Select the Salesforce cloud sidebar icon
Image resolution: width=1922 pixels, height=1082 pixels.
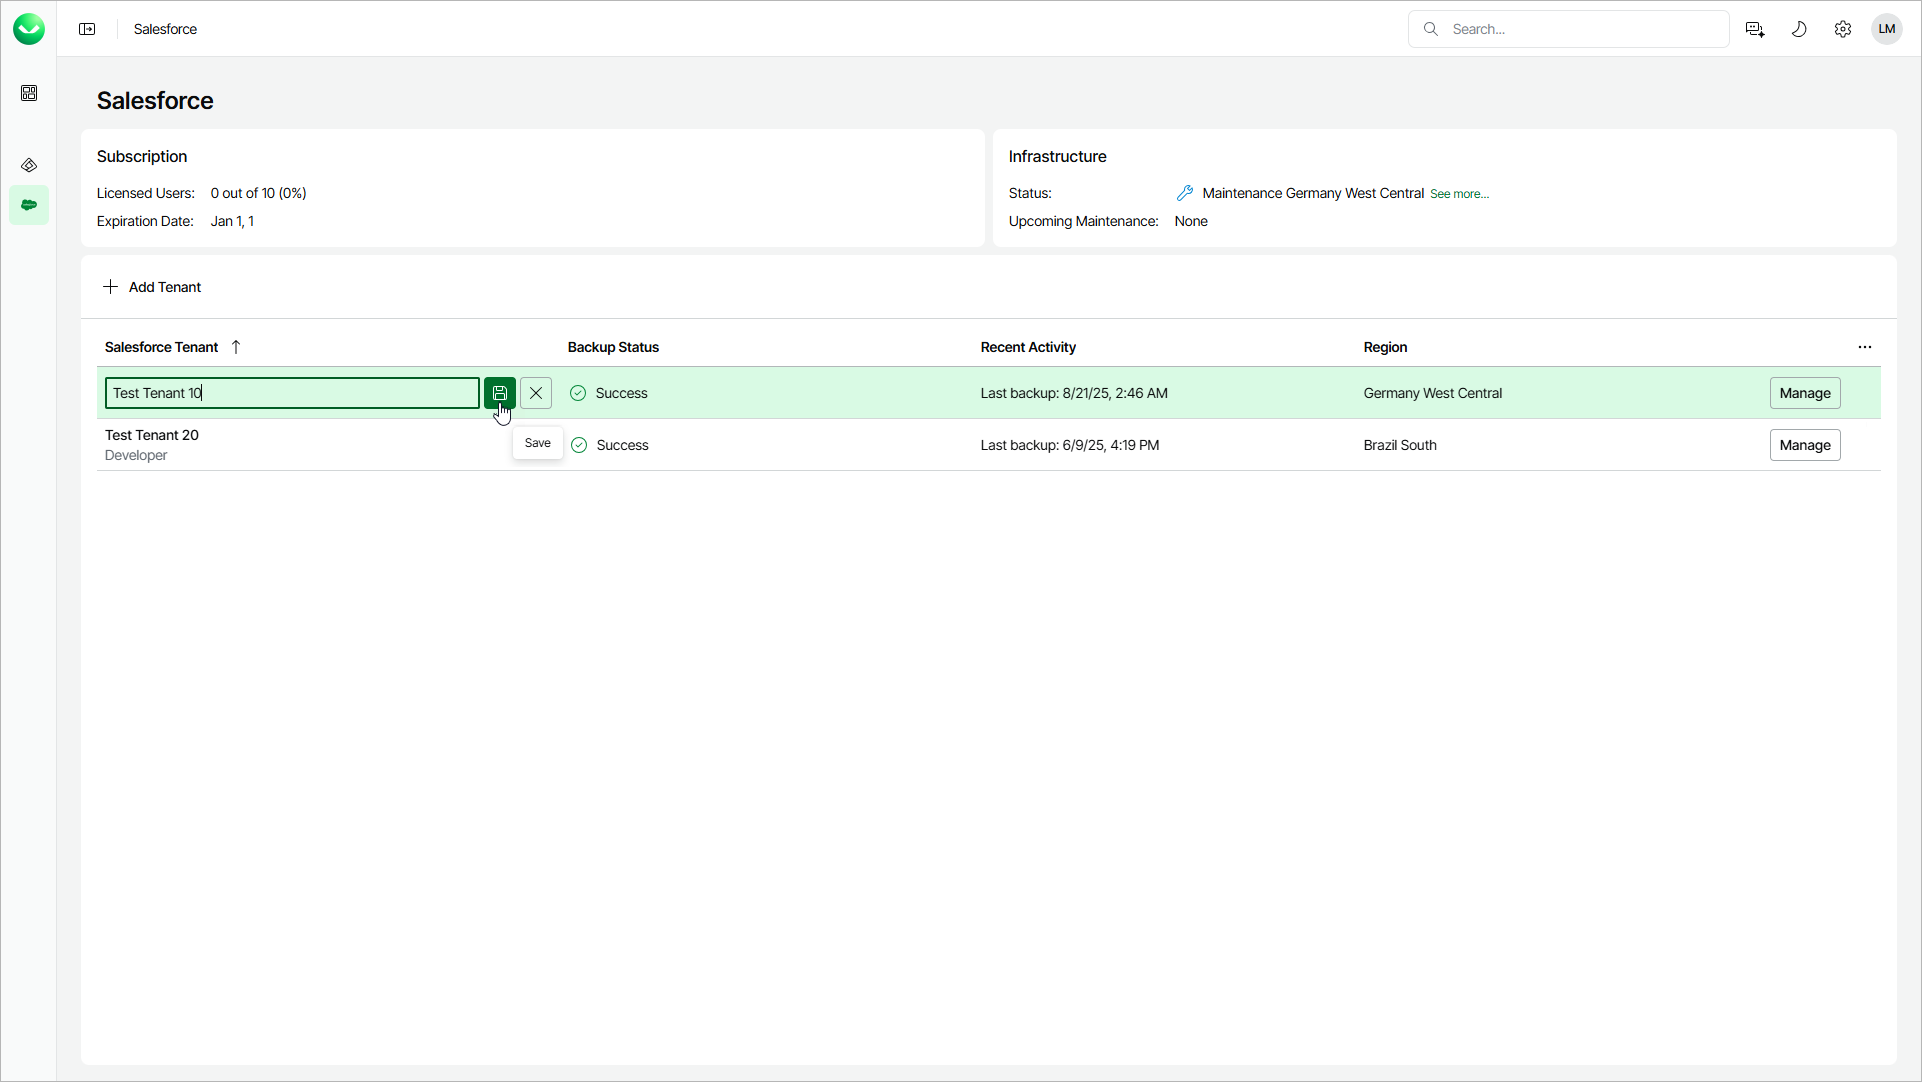[x=29, y=205]
